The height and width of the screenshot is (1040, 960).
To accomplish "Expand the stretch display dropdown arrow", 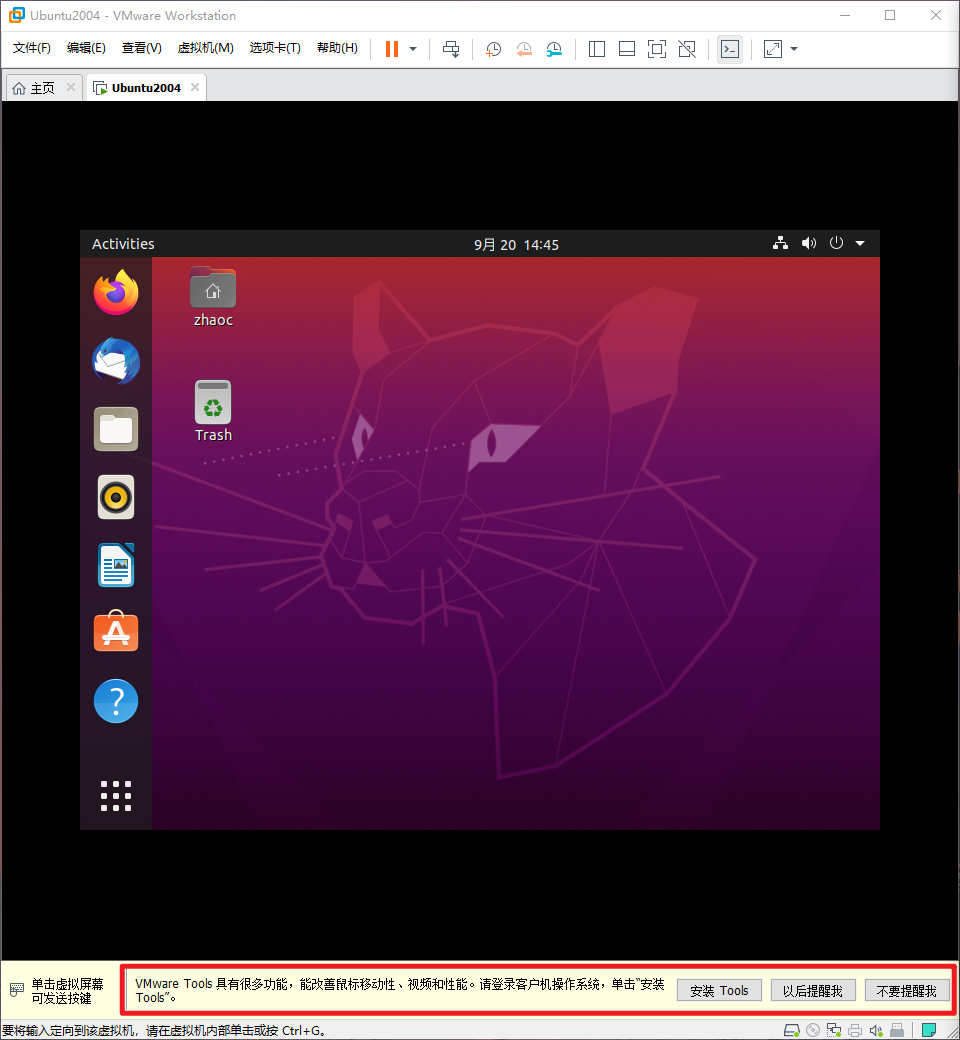I will pyautogui.click(x=794, y=48).
